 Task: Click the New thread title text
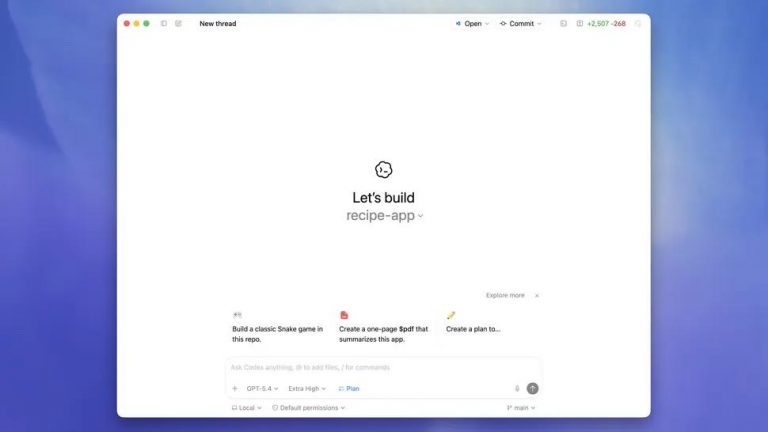point(217,24)
